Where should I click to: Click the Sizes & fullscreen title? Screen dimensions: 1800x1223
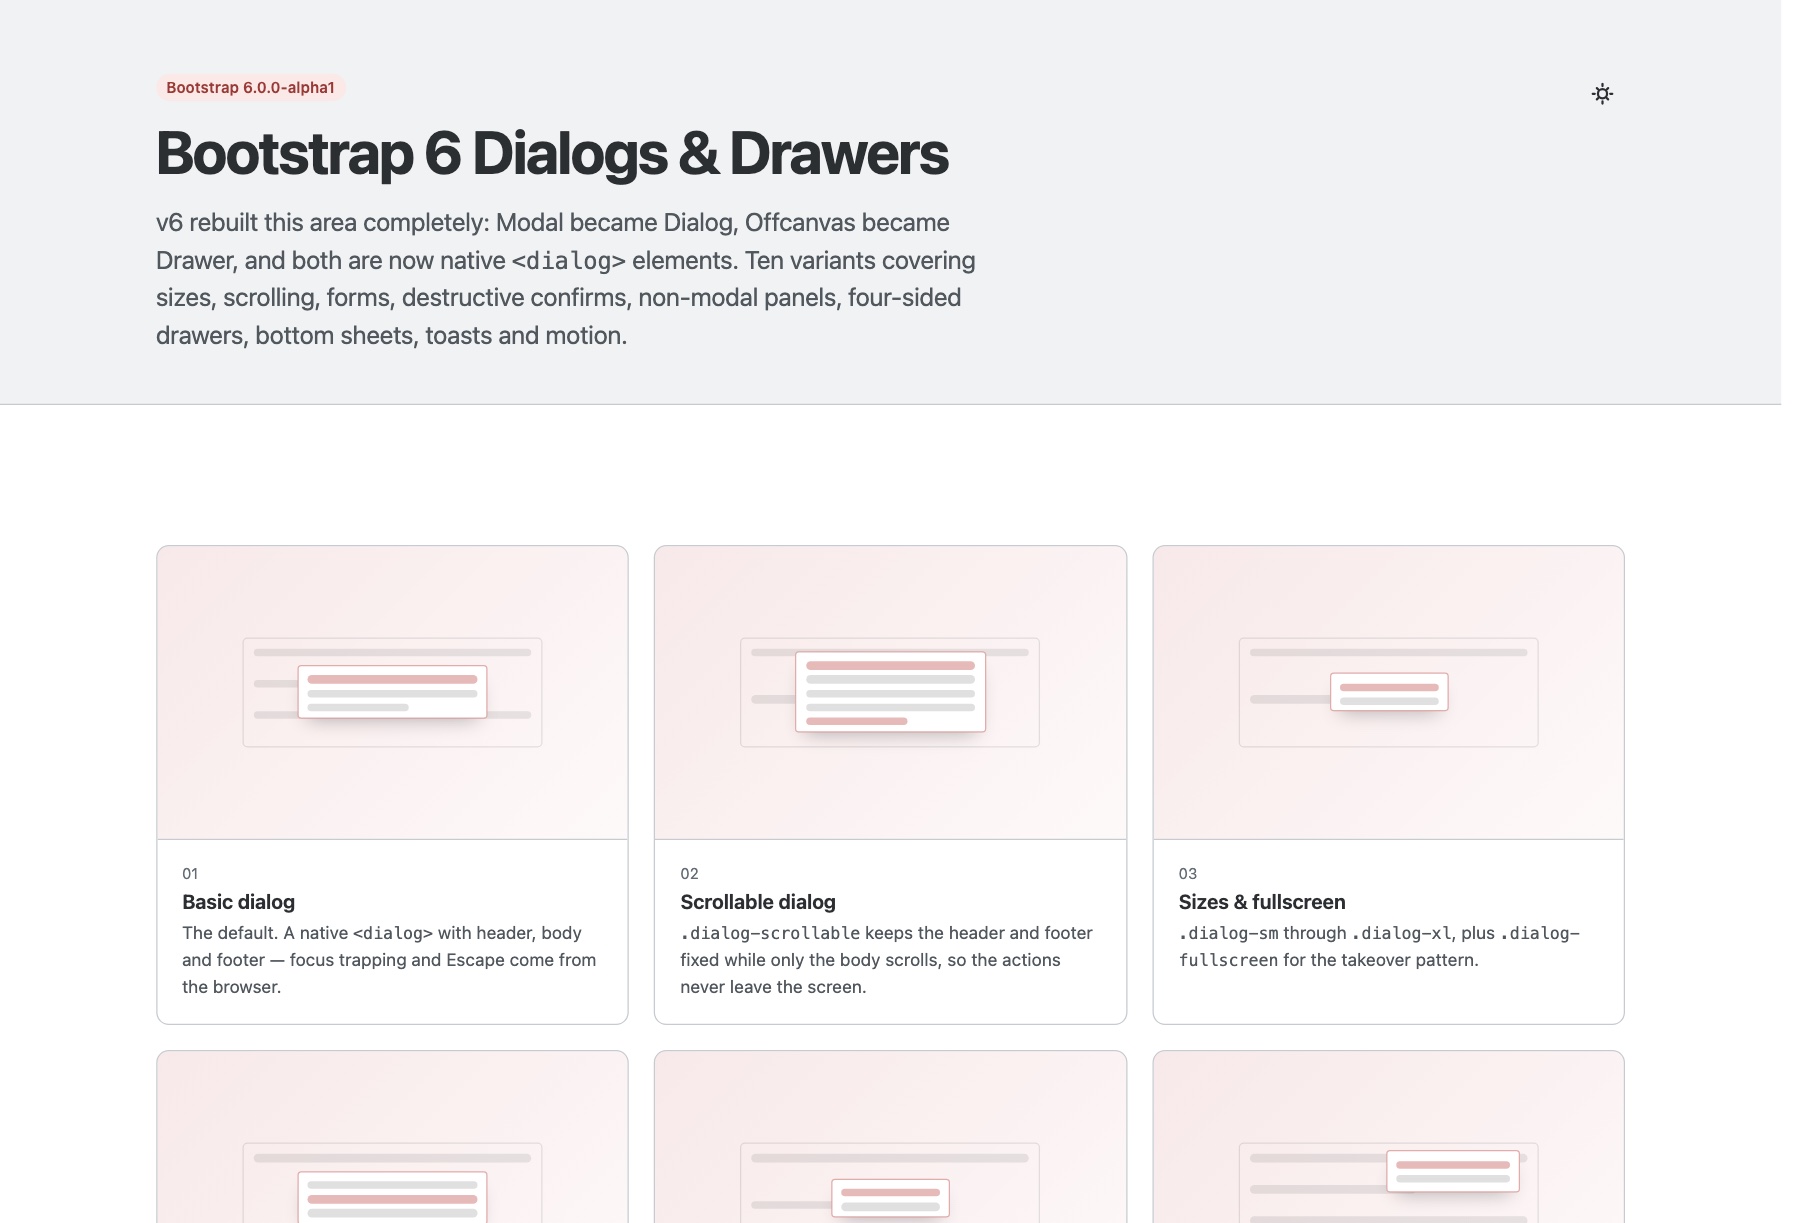(1262, 902)
